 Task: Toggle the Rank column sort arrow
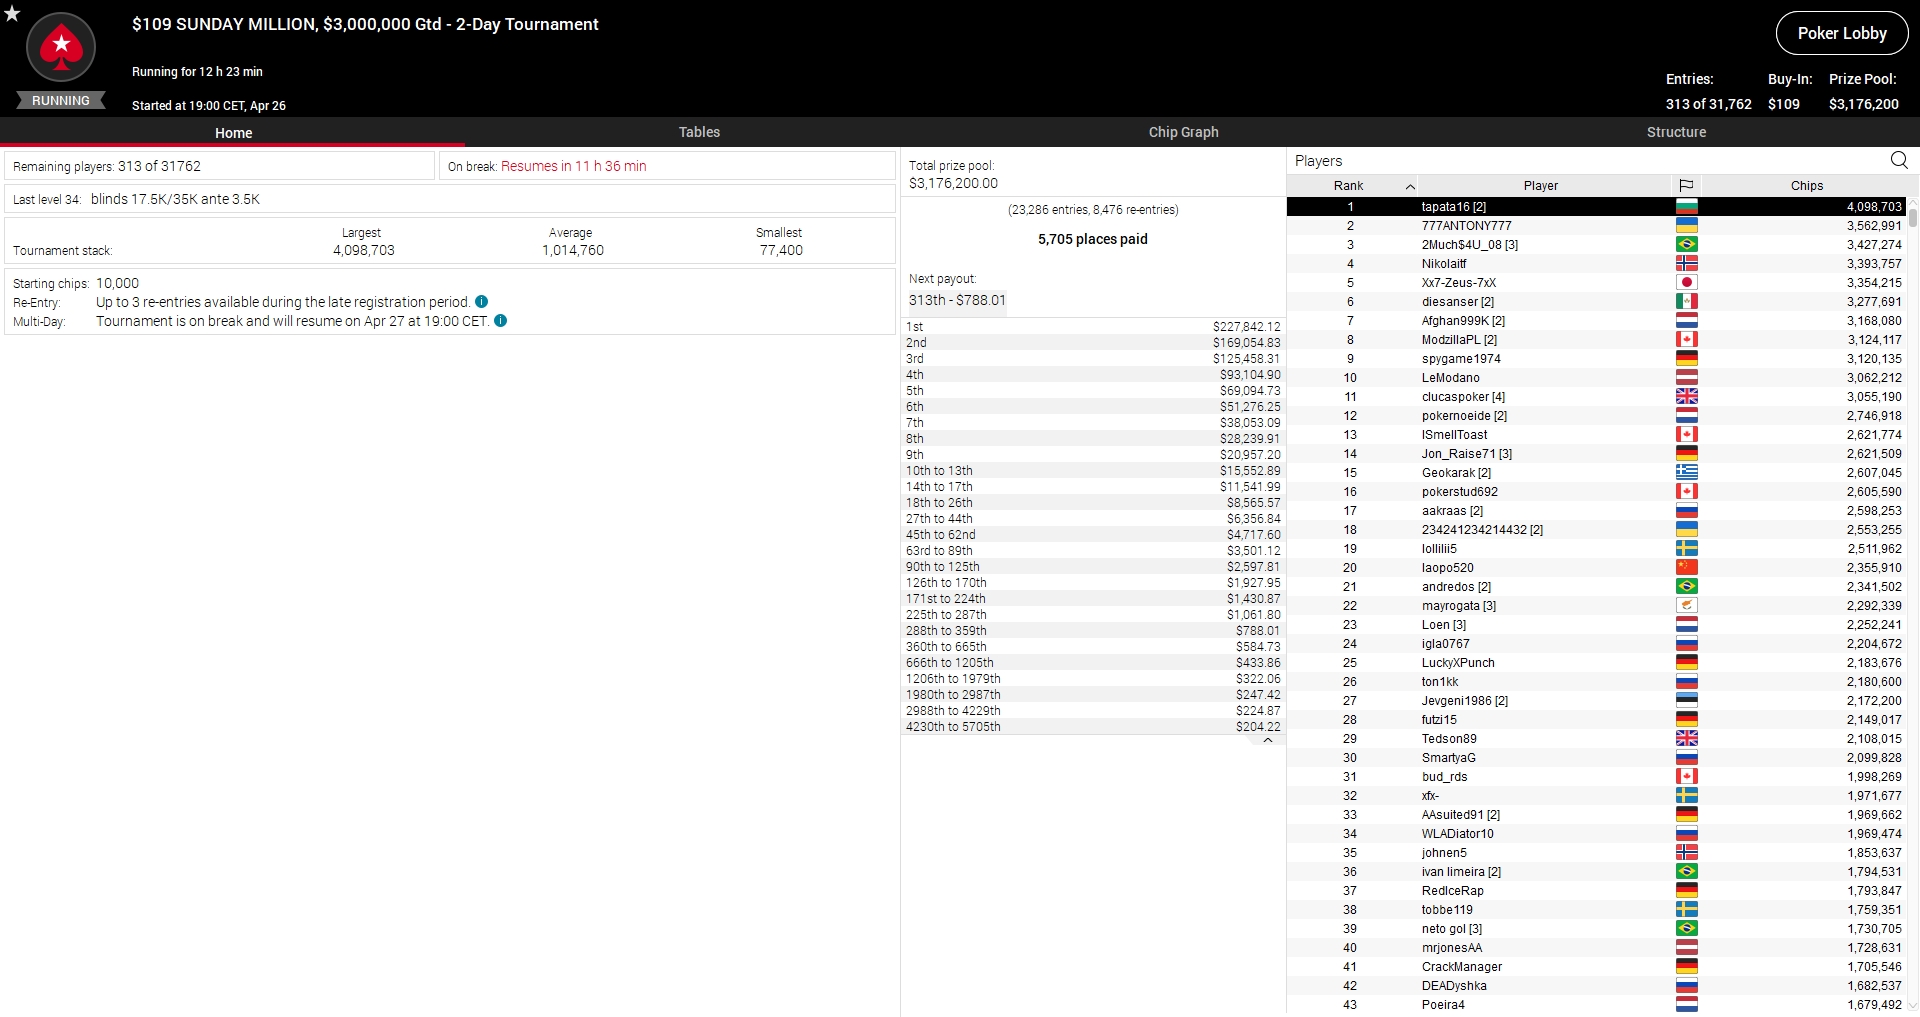point(1410,186)
